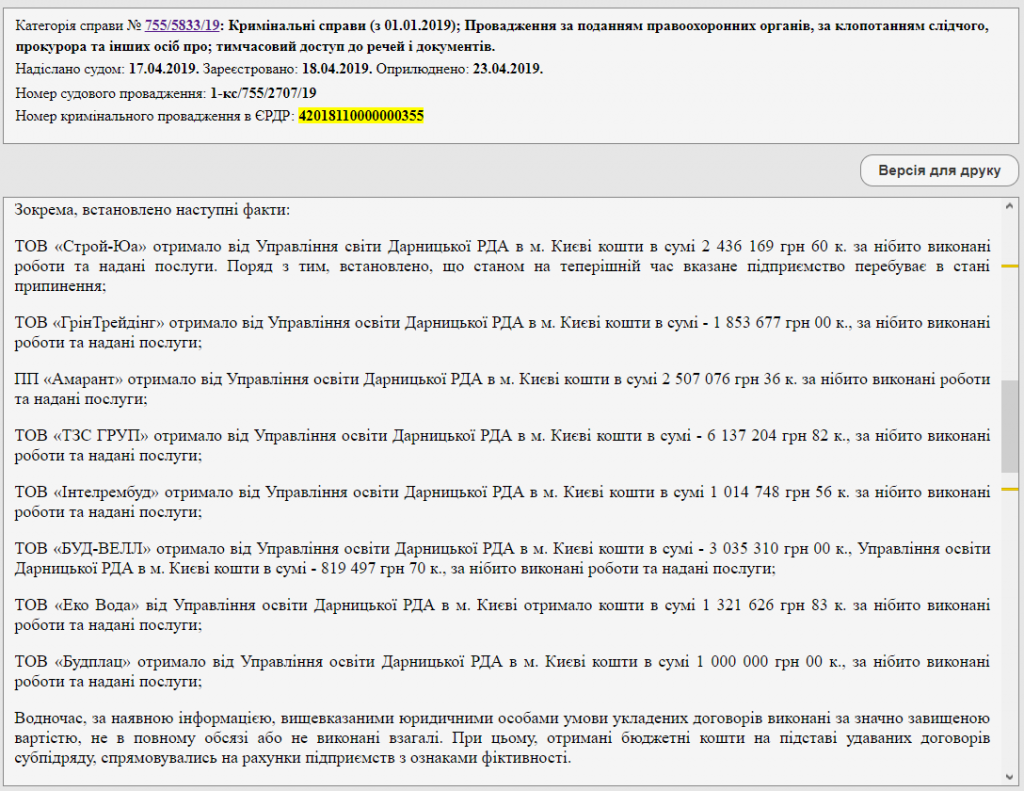Screen dimensions: 1024x791
Task: Click company name «БУД-ВЕЛЛ» in text
Action: coord(101,549)
